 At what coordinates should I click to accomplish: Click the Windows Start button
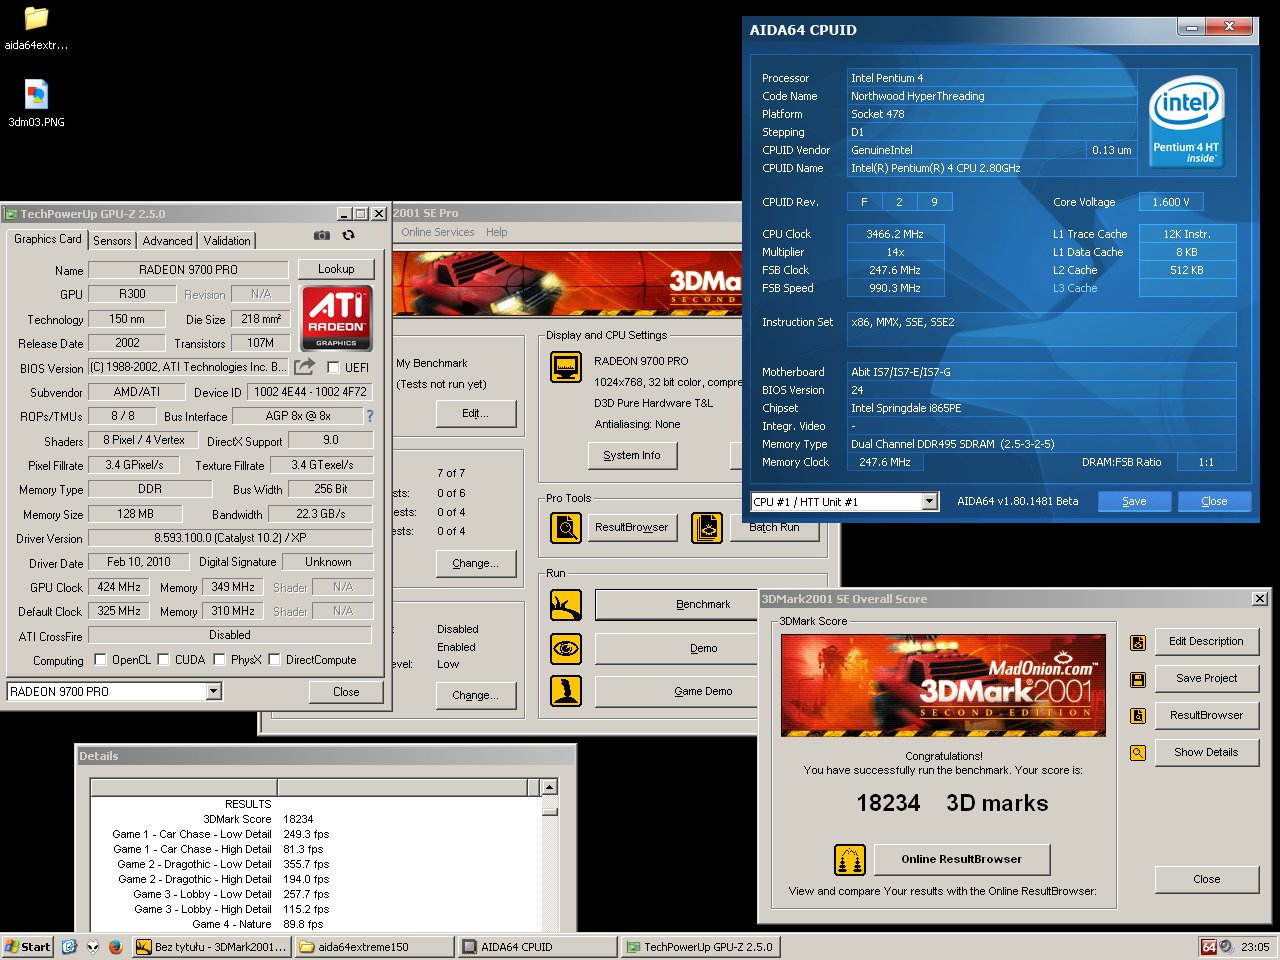tap(28, 947)
